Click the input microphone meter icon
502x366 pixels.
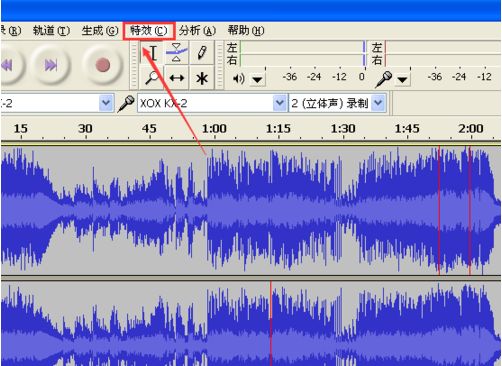[383, 79]
